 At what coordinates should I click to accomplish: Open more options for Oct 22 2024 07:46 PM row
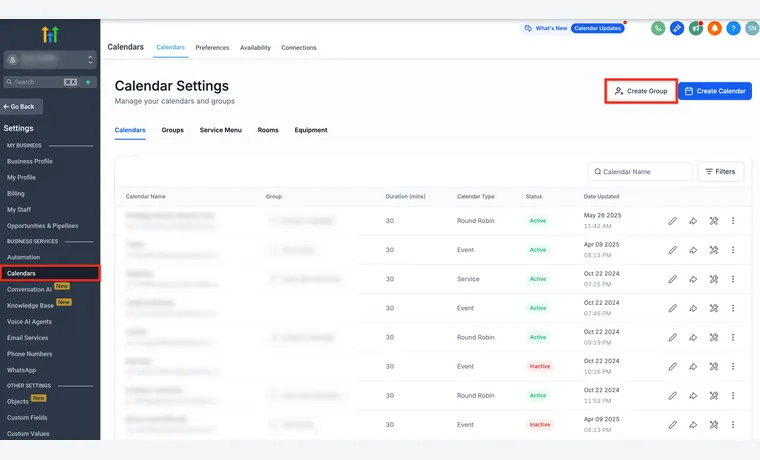tap(733, 308)
